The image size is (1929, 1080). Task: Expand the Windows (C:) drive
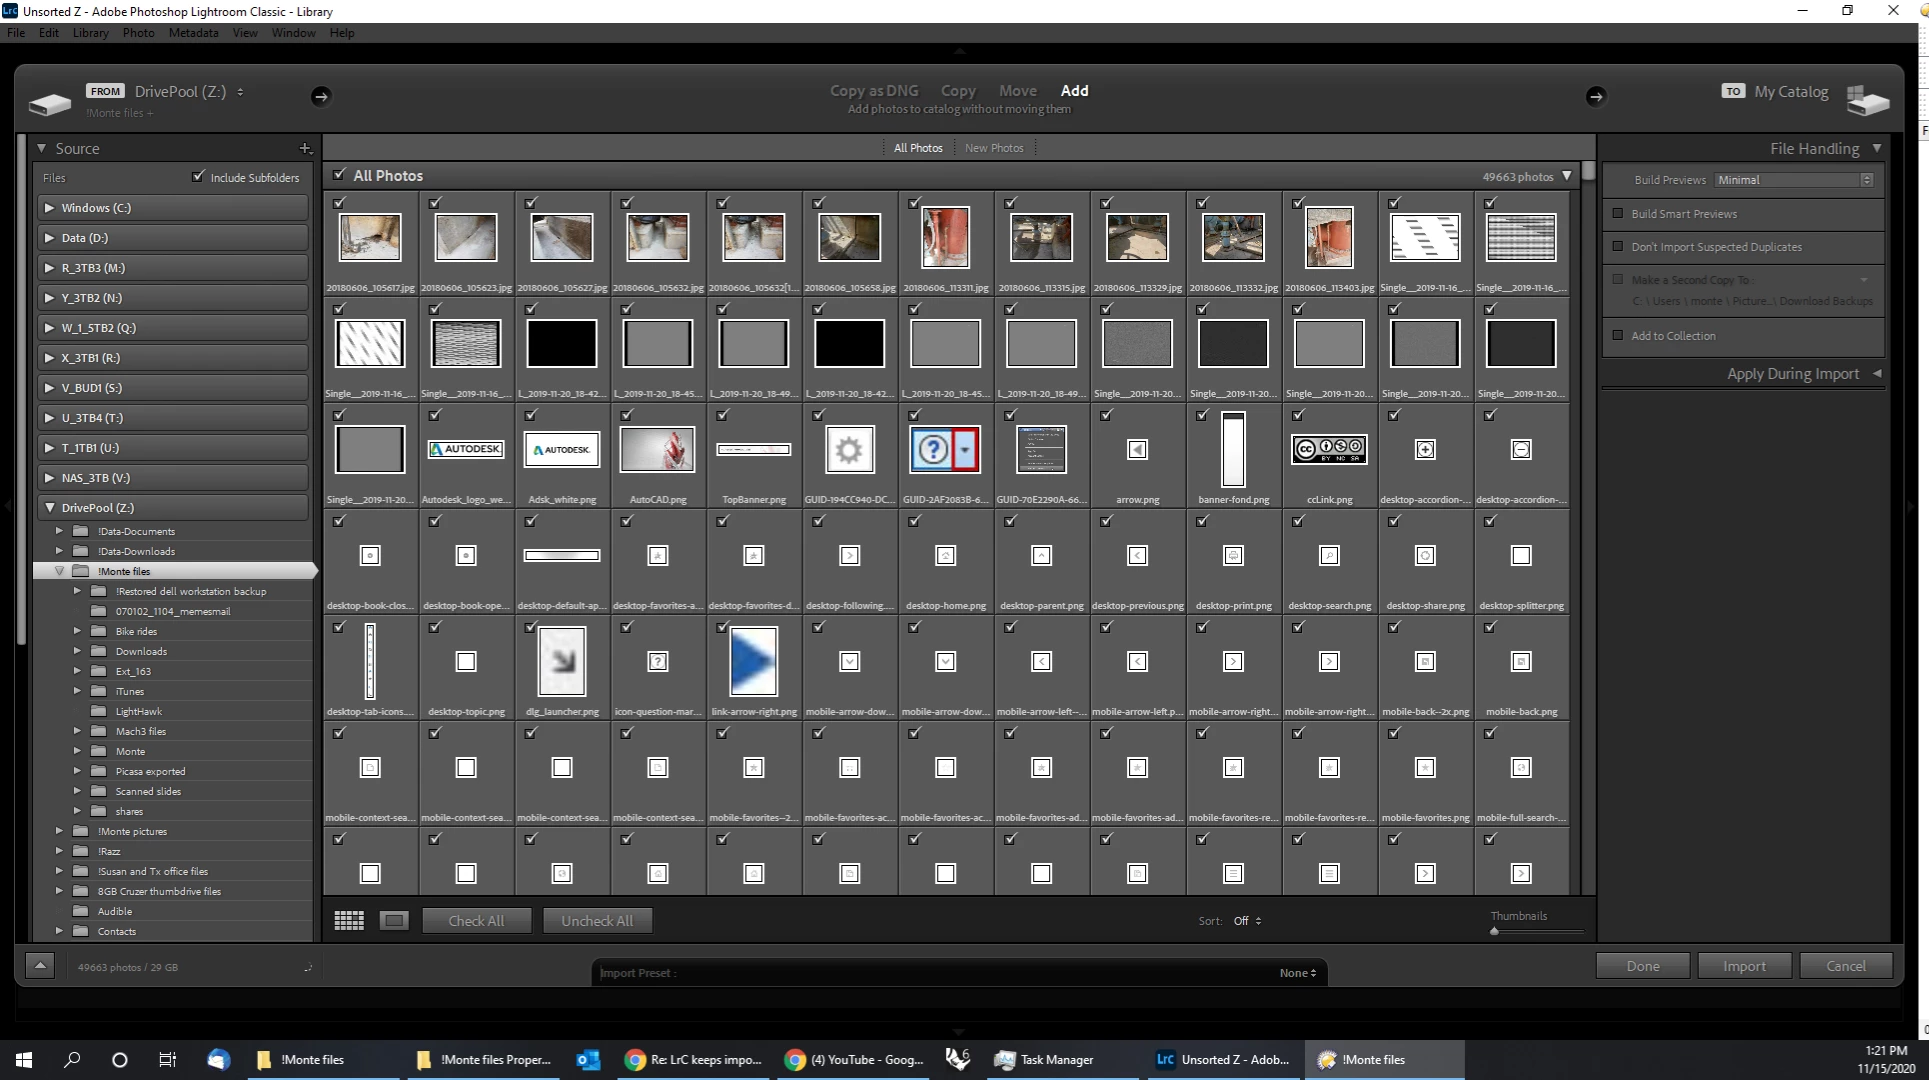click(49, 208)
